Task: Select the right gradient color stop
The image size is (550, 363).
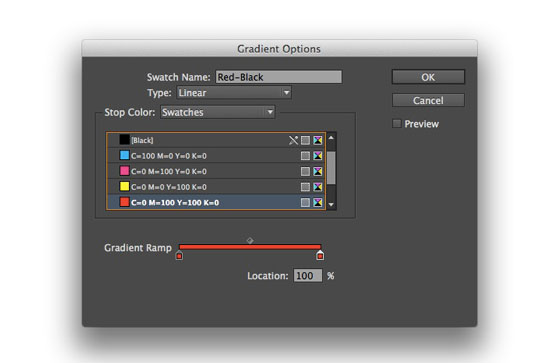Action: pyautogui.click(x=320, y=255)
